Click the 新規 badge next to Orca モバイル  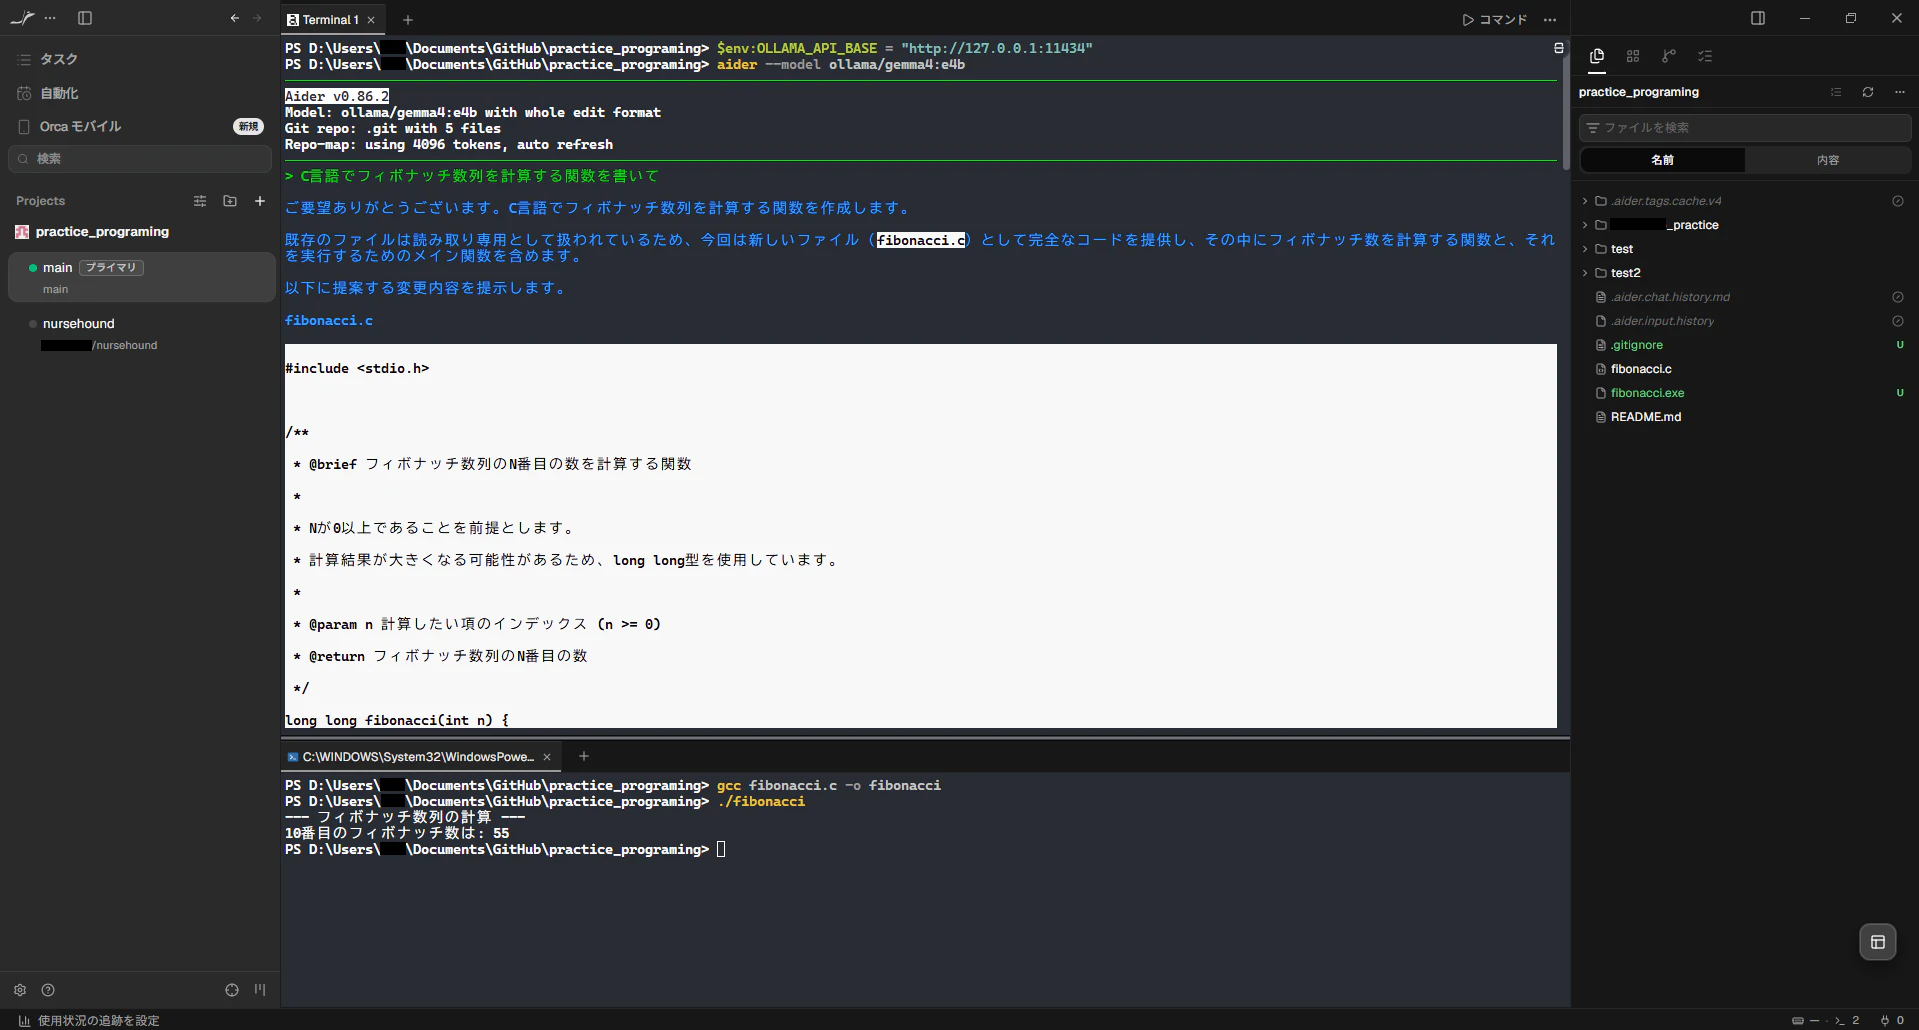(x=248, y=126)
